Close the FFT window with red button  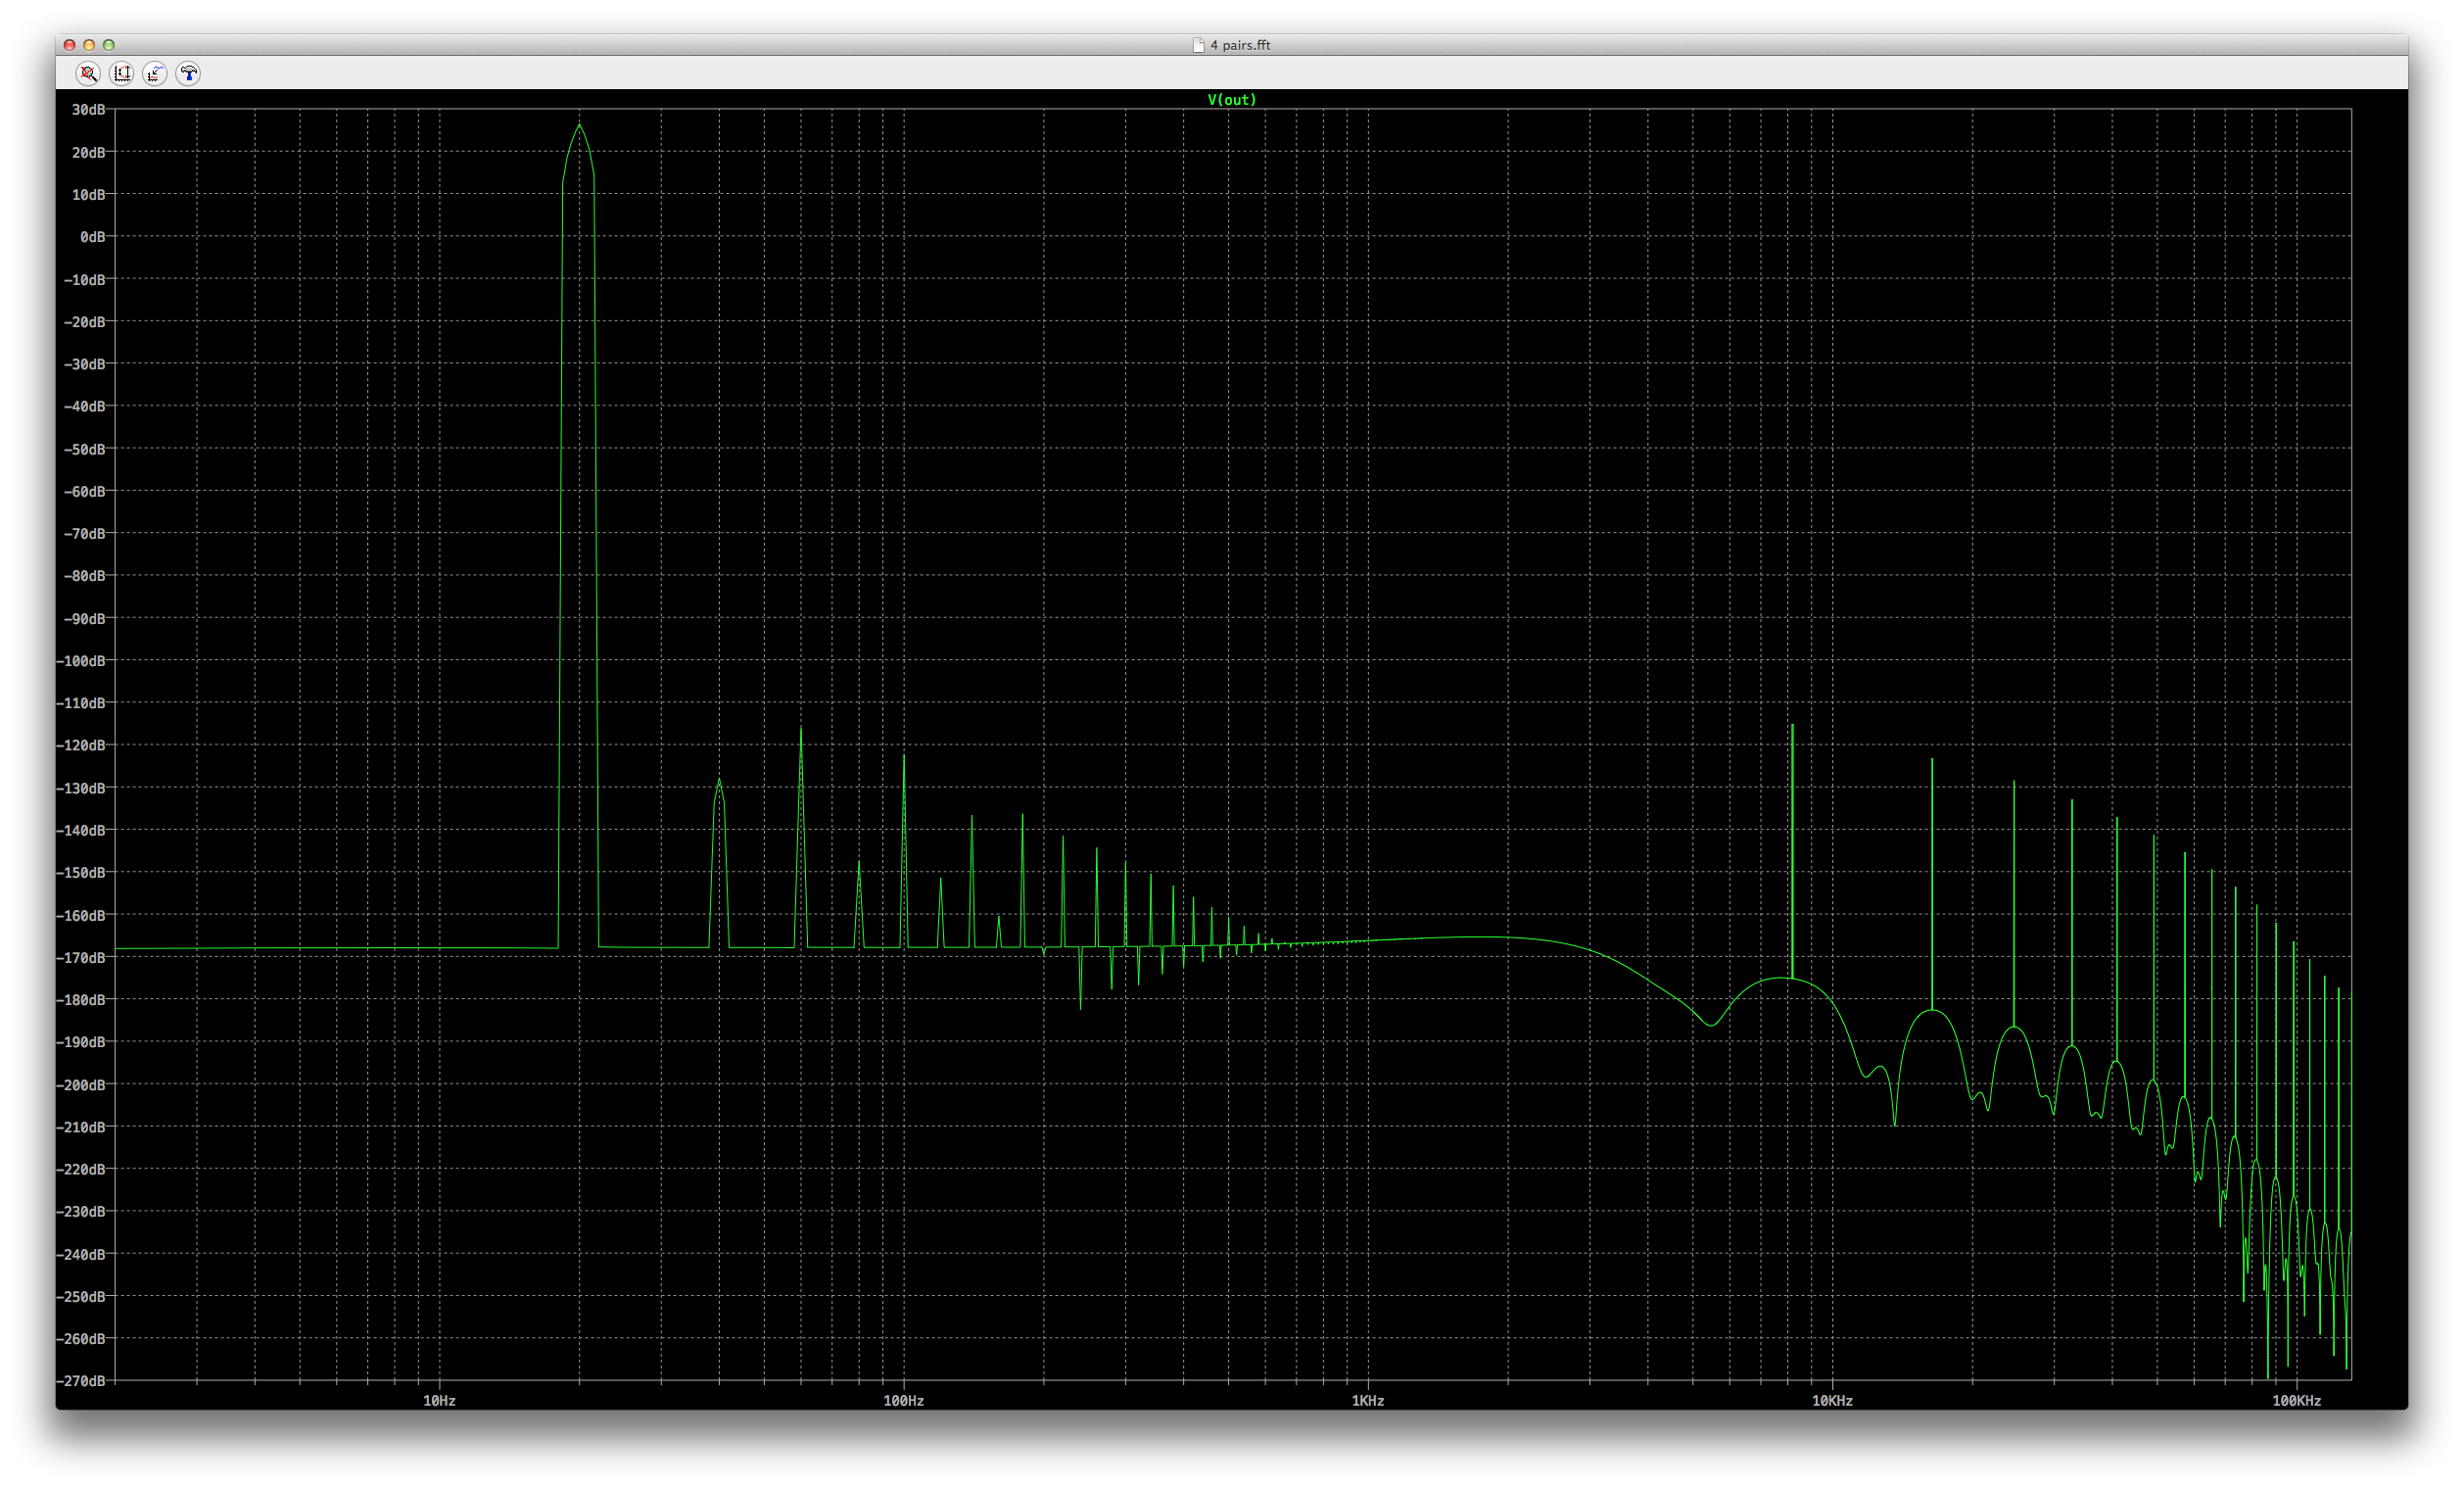tap(69, 45)
